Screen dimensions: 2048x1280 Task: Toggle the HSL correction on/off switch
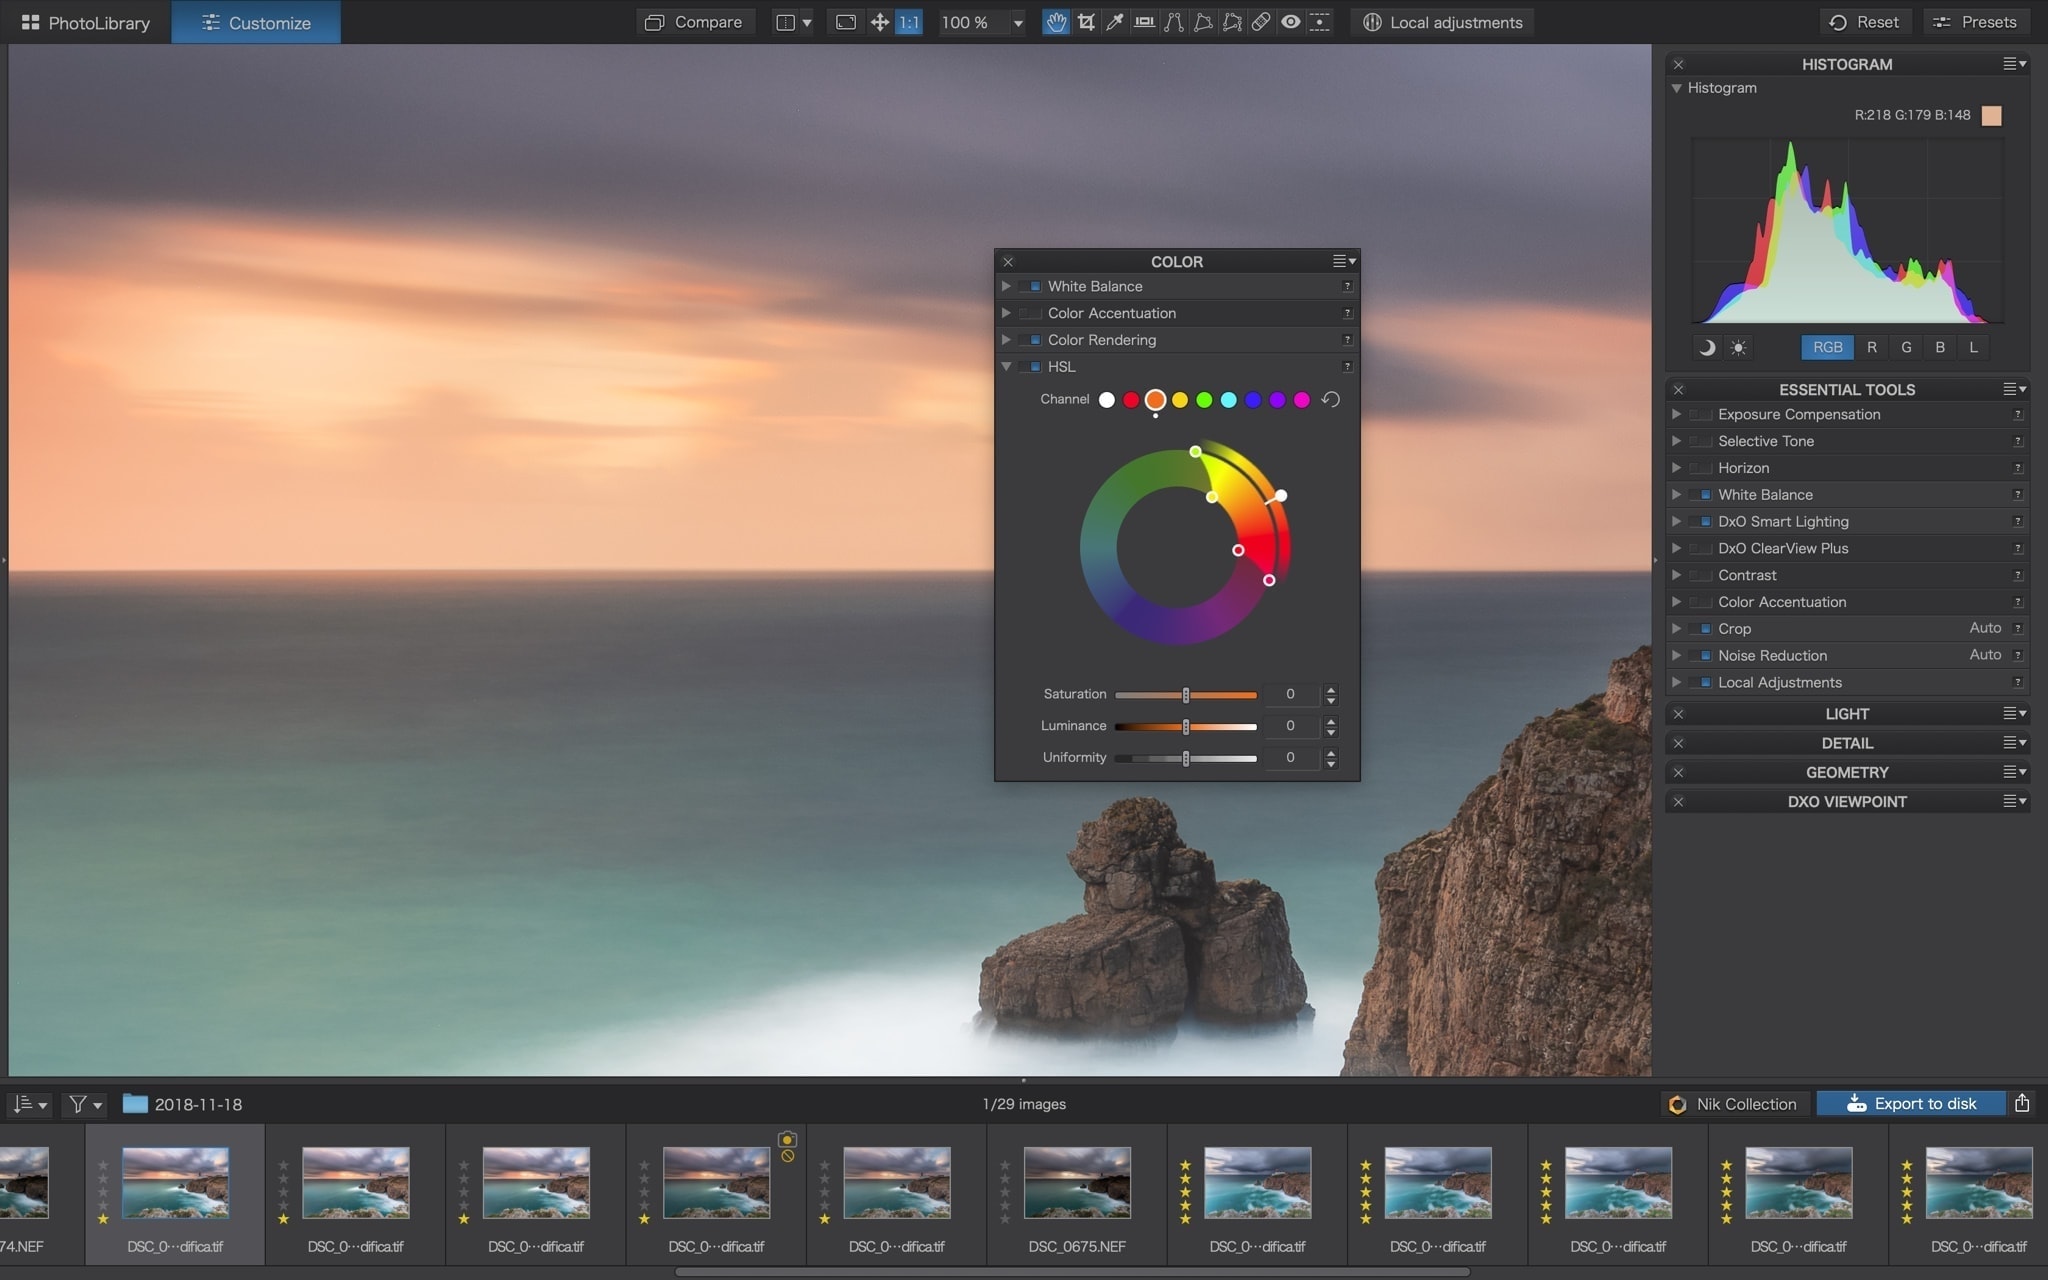1031,367
